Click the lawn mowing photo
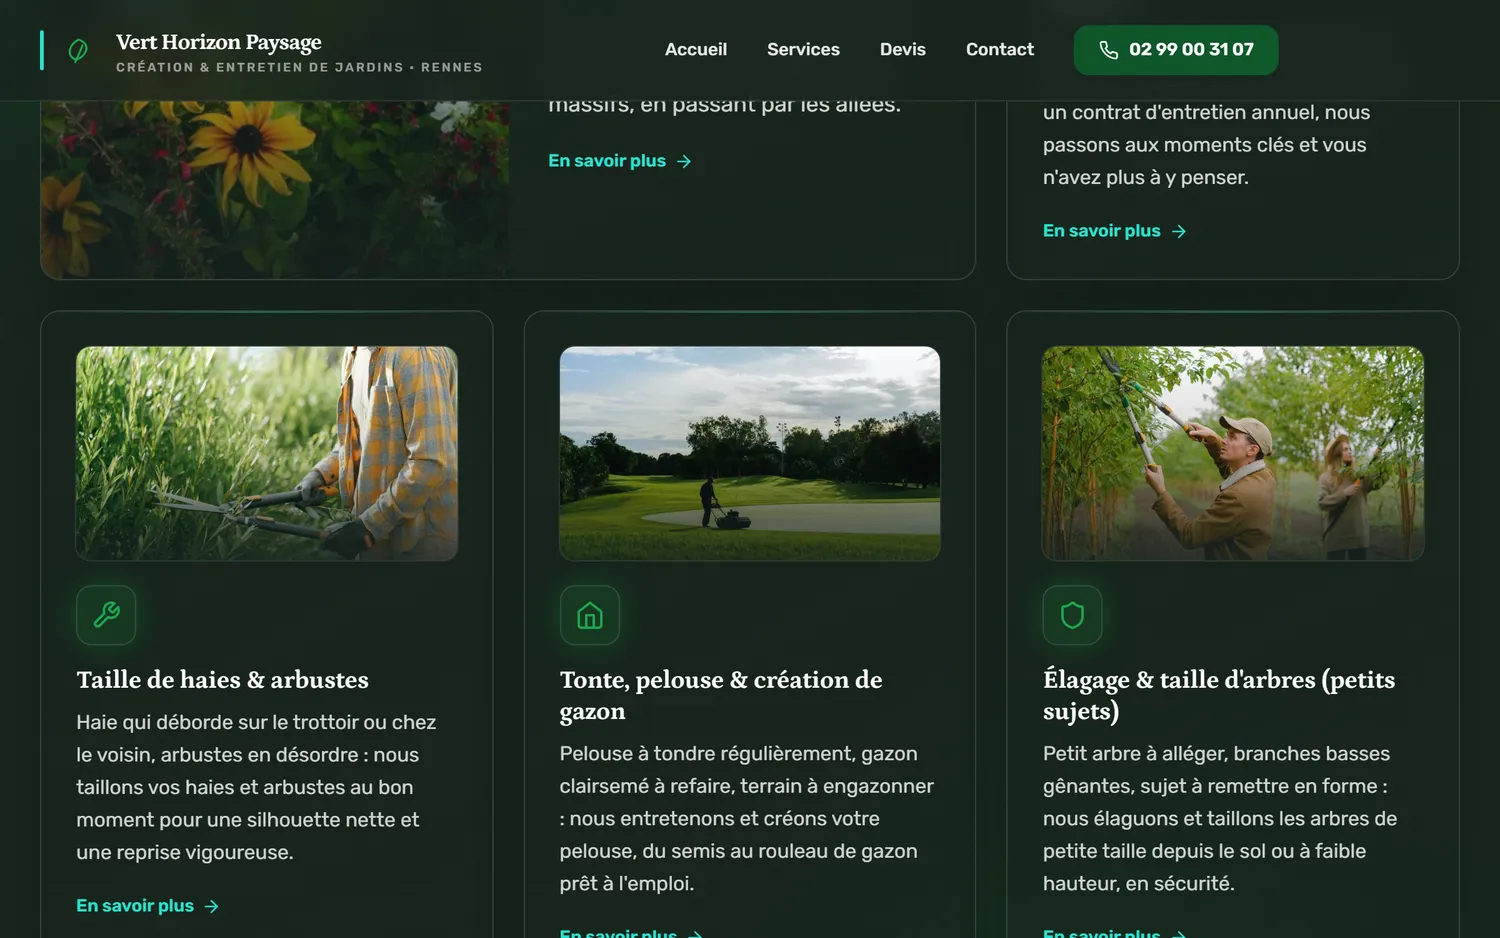 coord(750,453)
